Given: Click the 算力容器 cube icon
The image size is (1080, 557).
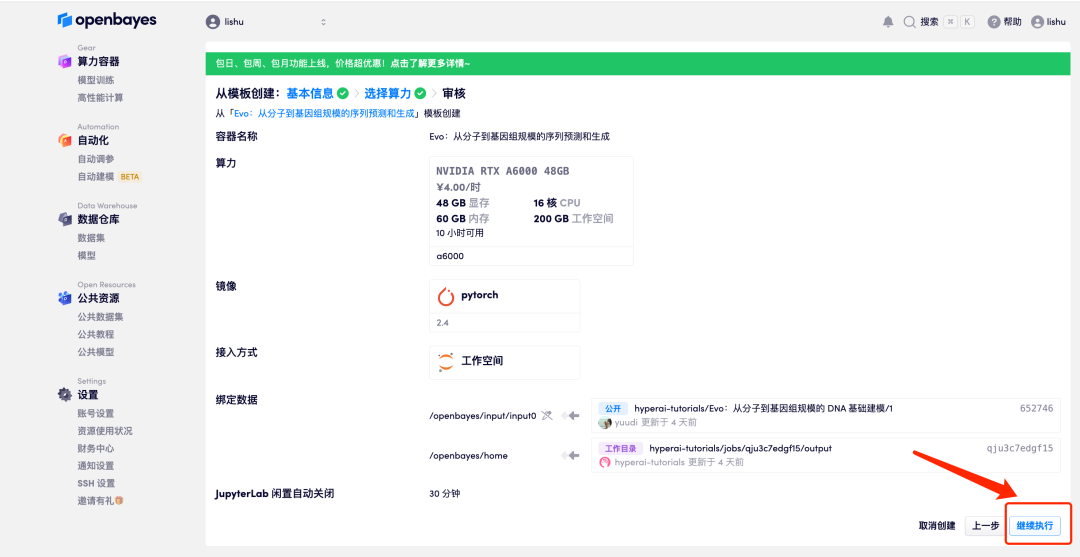Looking at the screenshot, I should click(65, 62).
